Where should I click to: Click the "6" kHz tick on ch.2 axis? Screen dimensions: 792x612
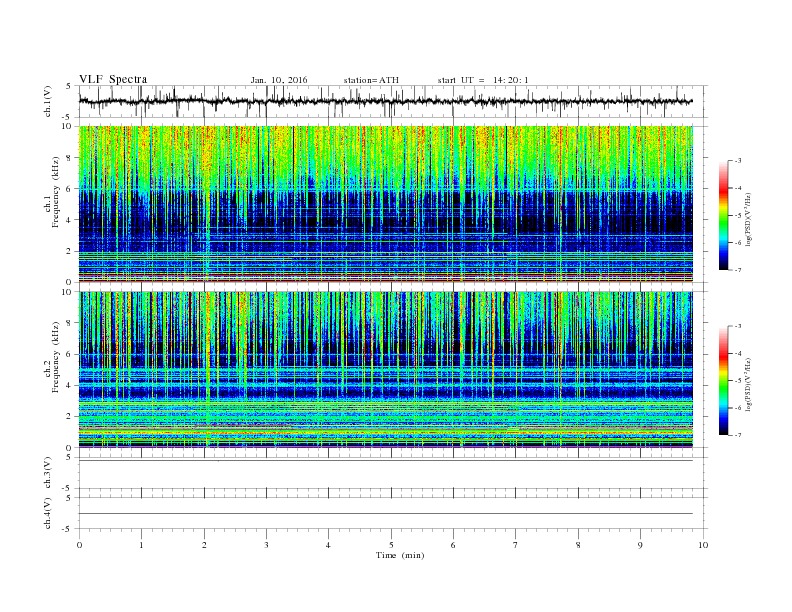(x=69, y=354)
